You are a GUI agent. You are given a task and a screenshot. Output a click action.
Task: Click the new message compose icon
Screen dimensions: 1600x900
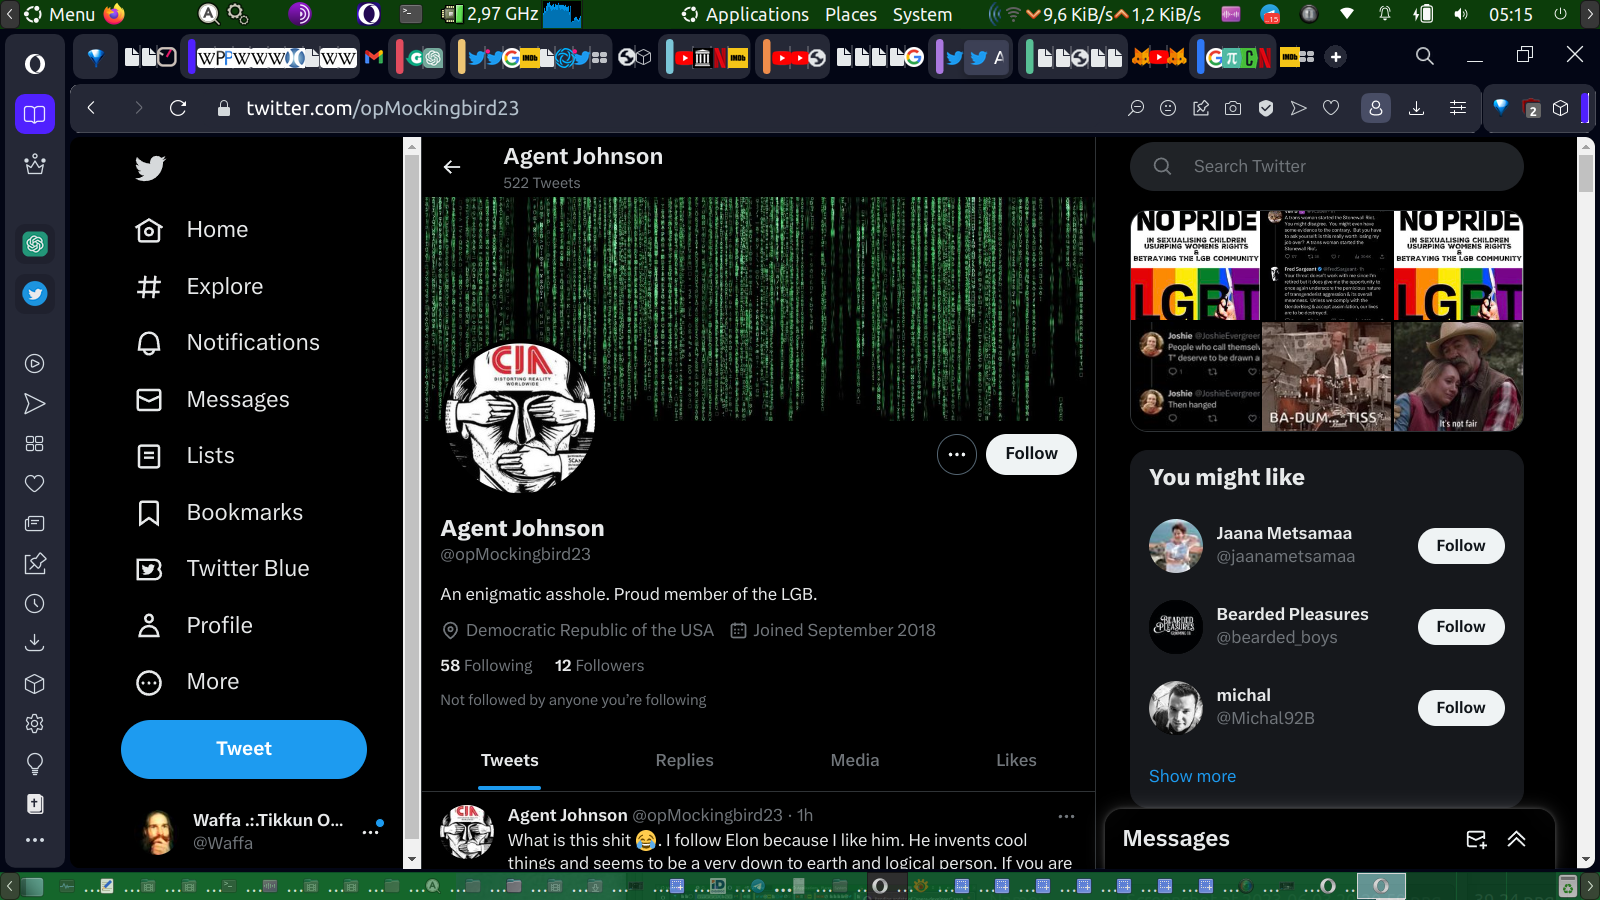(1476, 839)
